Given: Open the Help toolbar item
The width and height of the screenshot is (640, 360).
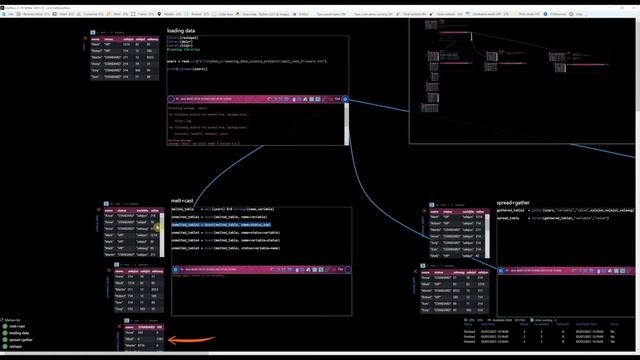Looking at the screenshot, I should [576, 14].
